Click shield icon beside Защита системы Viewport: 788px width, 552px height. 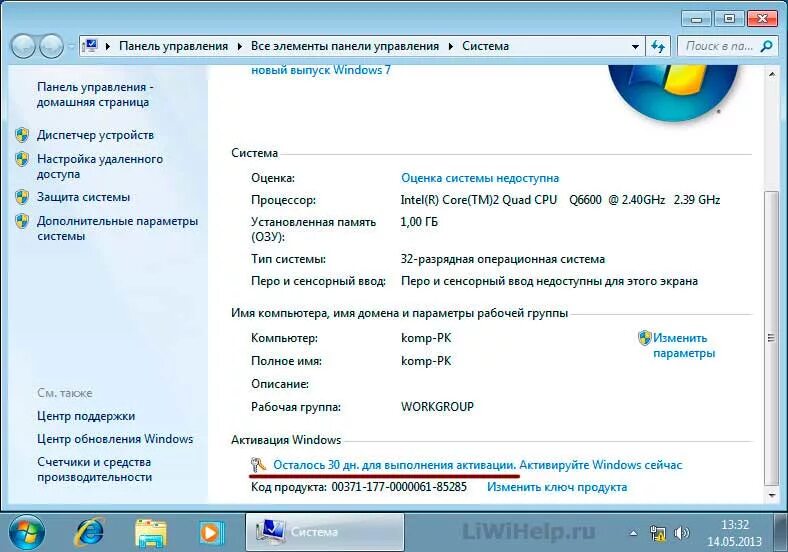tap(22, 197)
